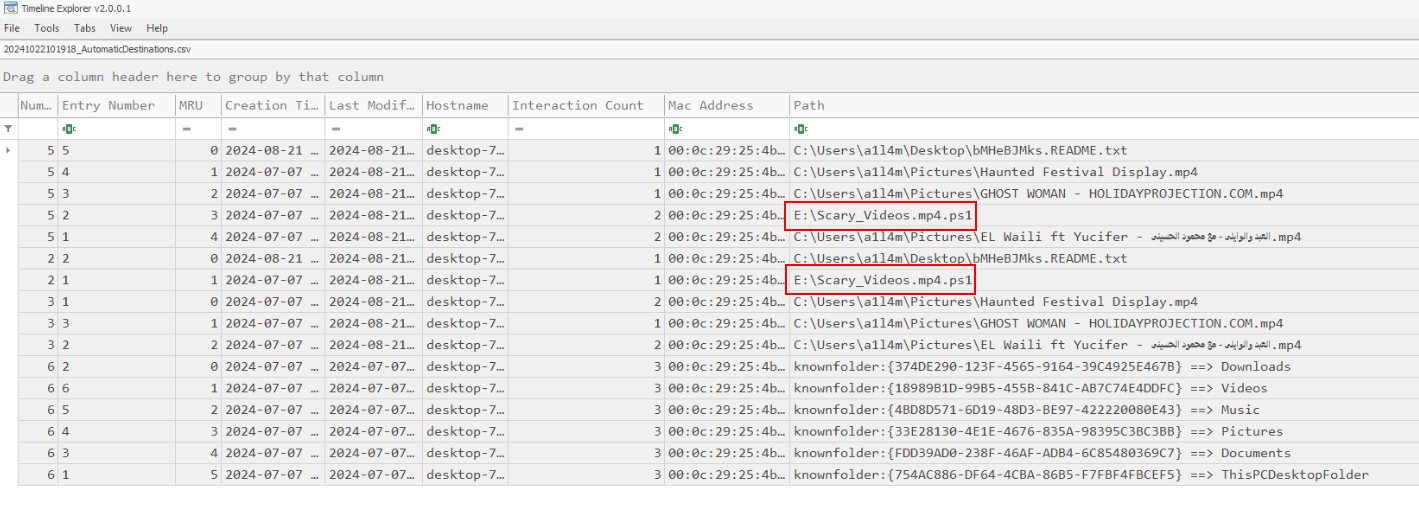Open the Hostname filter operator icon
The width and height of the screenshot is (1419, 524).
coord(432,129)
